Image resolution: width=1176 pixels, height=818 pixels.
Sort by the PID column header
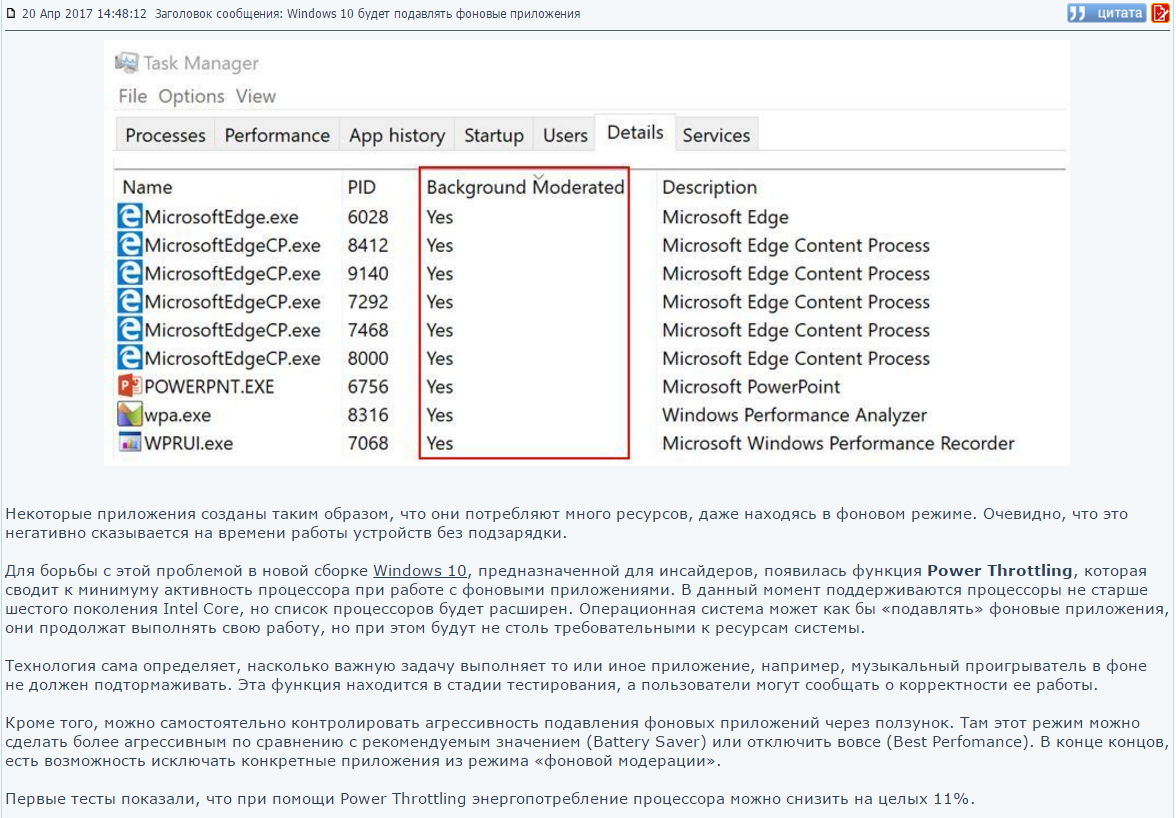tap(362, 187)
